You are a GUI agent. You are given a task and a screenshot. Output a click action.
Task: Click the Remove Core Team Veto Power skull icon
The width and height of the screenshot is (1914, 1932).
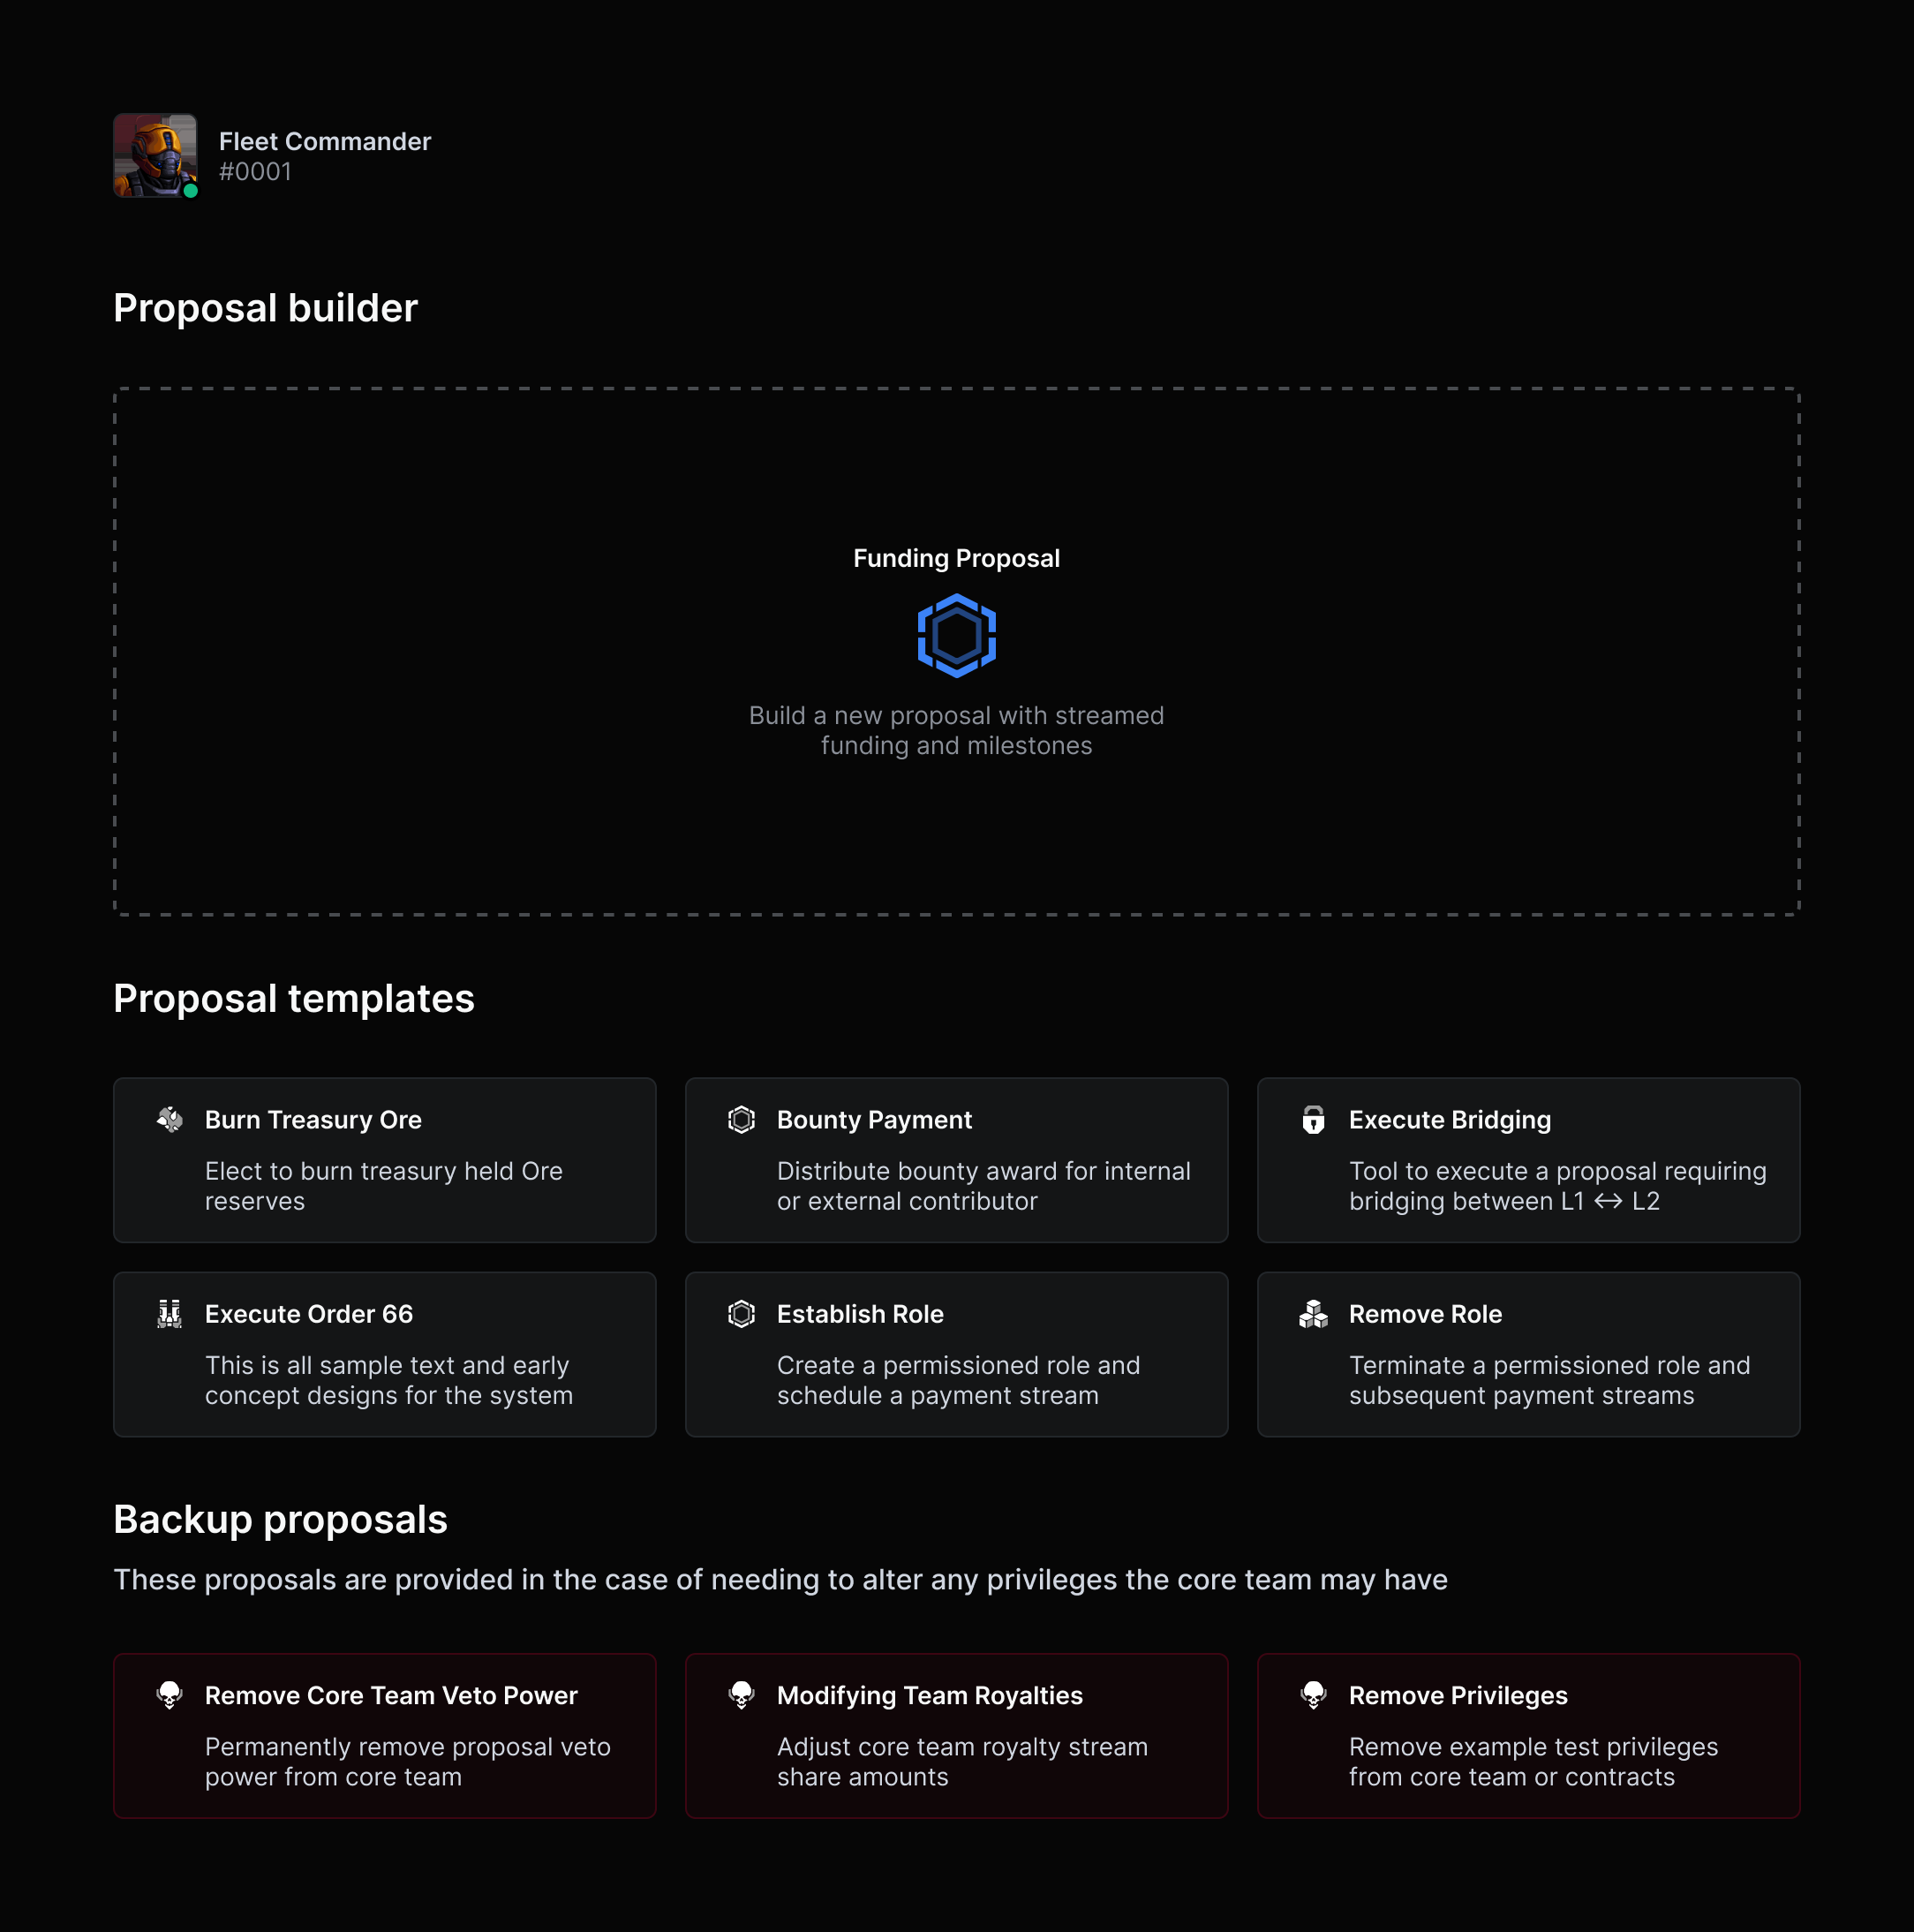coord(172,1695)
